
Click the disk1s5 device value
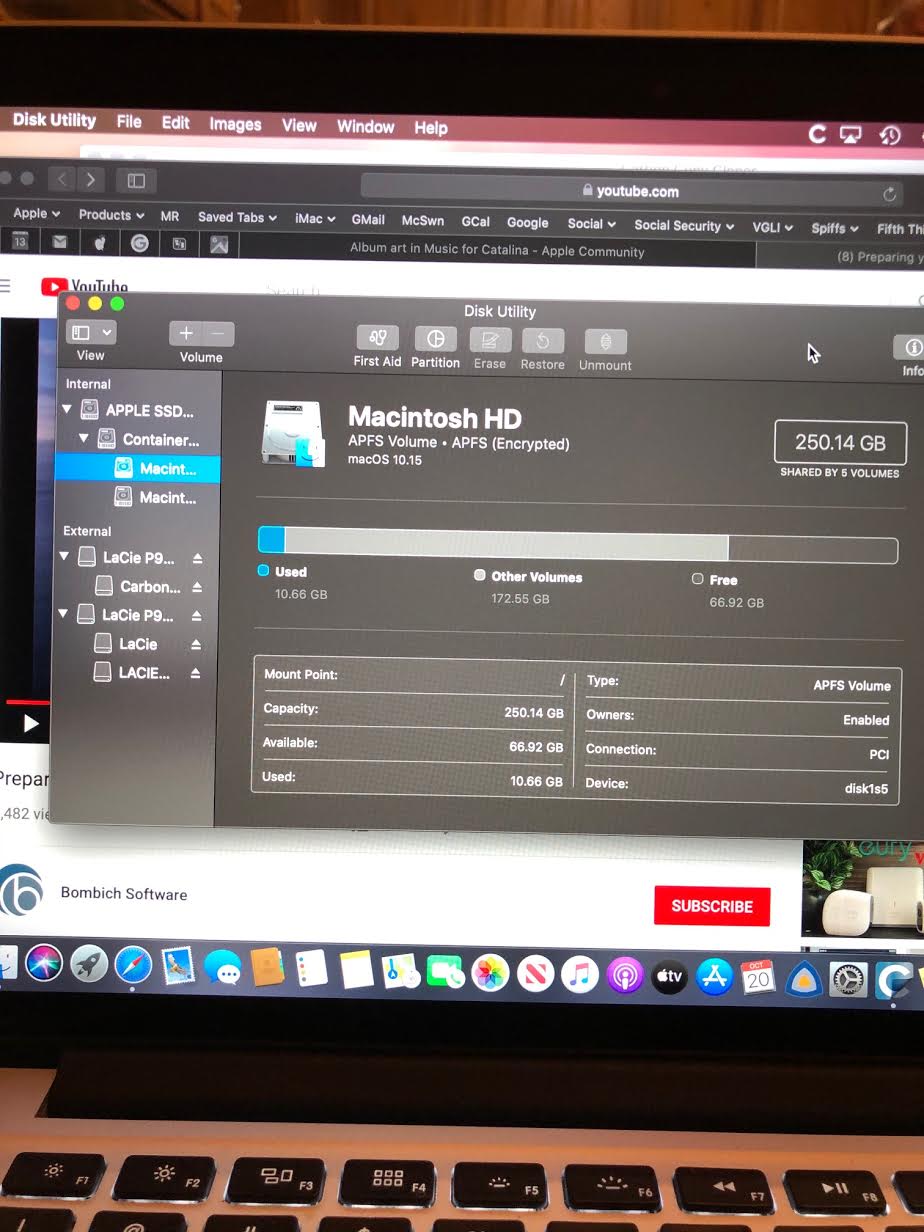pyautogui.click(x=867, y=789)
